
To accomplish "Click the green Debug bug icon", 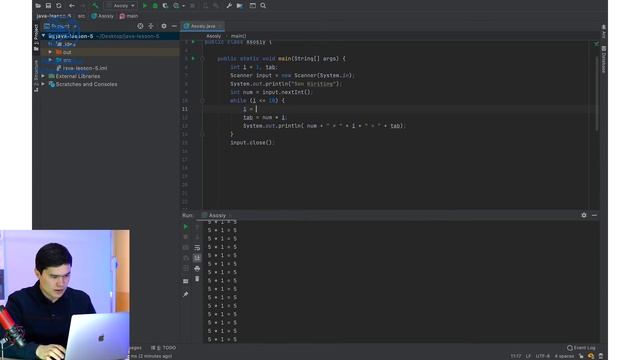I will (155, 6).
